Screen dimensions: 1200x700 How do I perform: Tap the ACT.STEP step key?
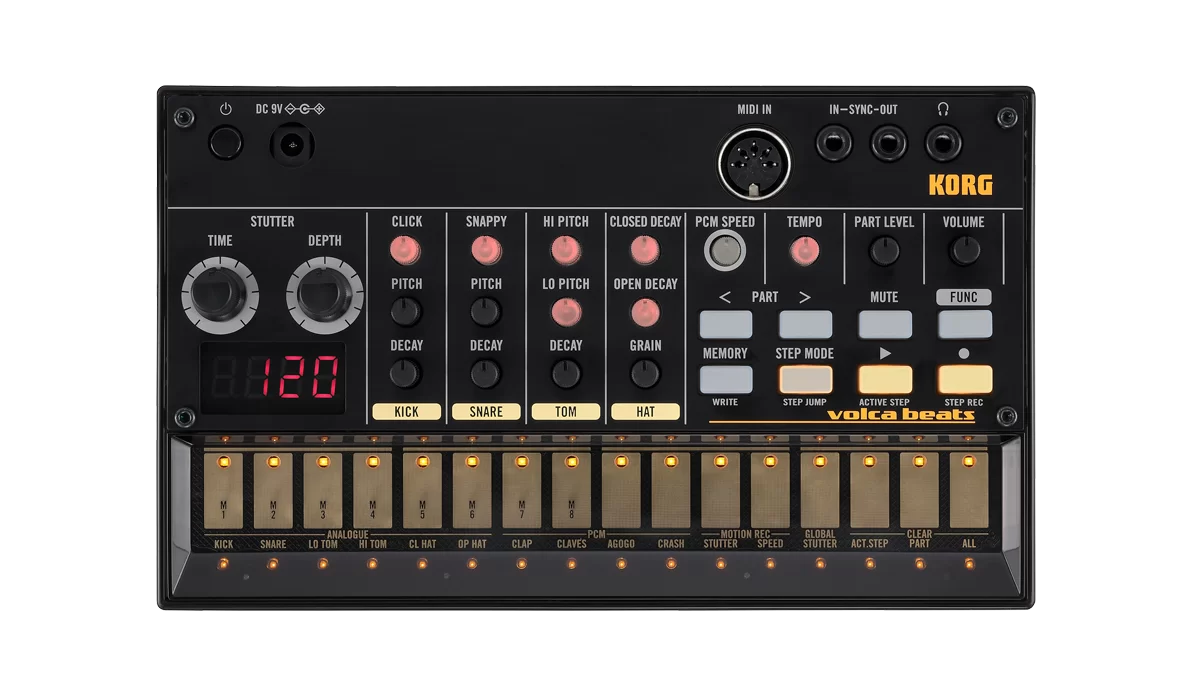click(x=870, y=490)
